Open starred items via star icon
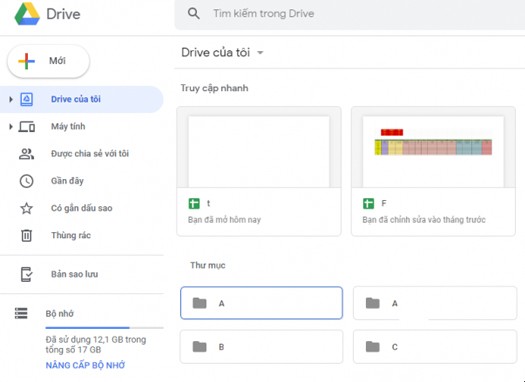This screenshot has width=525, height=382. tap(26, 208)
